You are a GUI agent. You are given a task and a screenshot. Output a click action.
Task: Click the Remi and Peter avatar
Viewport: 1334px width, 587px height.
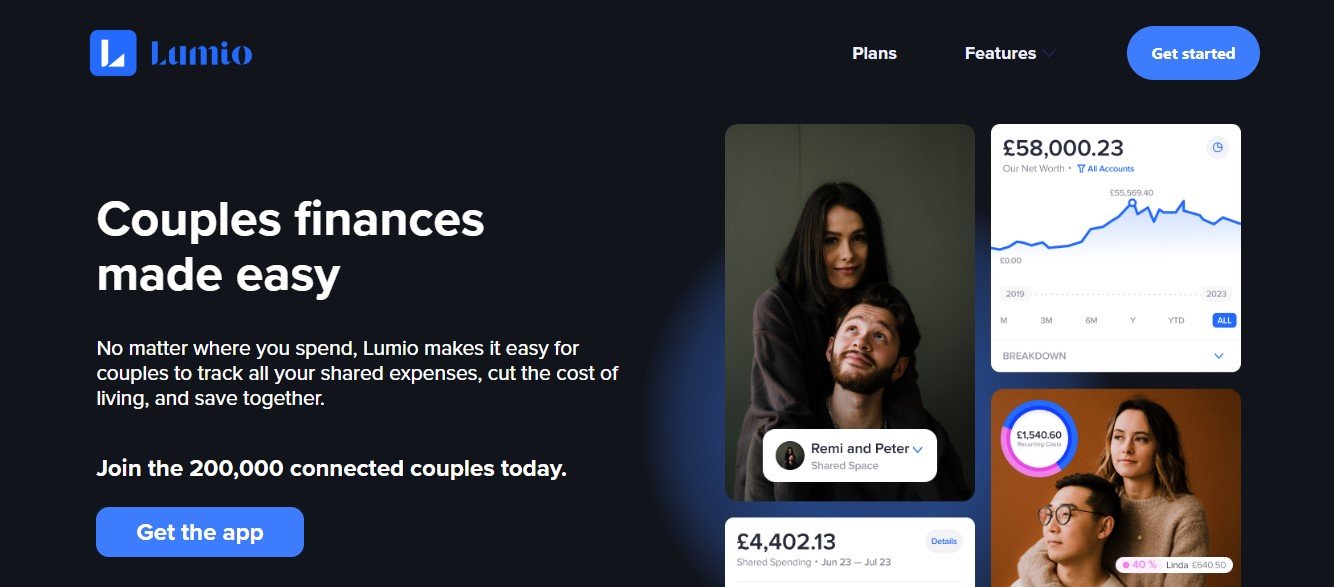pyautogui.click(x=790, y=456)
